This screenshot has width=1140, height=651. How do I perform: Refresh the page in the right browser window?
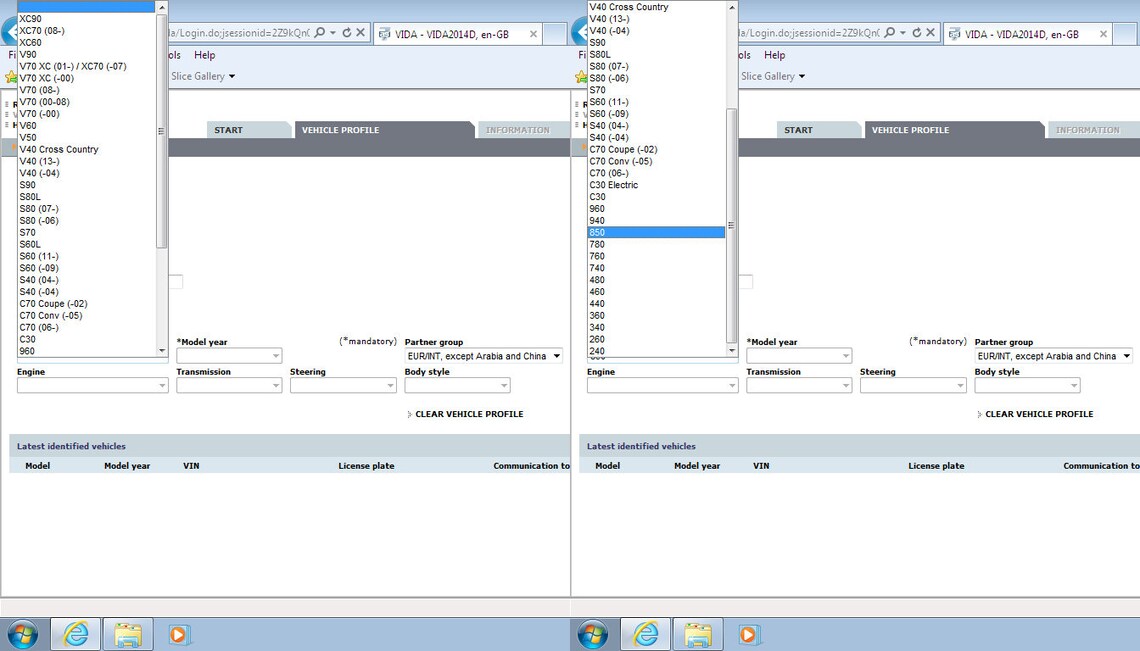(x=917, y=33)
